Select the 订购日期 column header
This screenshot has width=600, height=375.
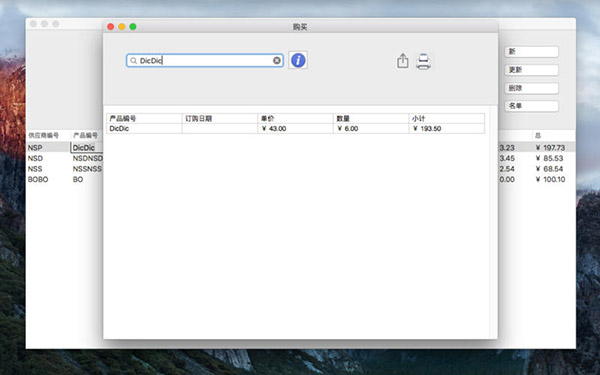coord(220,118)
